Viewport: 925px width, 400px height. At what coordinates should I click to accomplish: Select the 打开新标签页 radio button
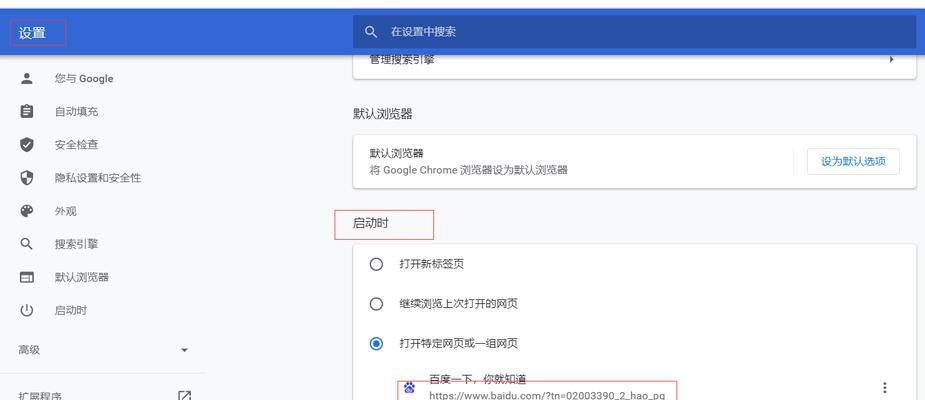(376, 264)
